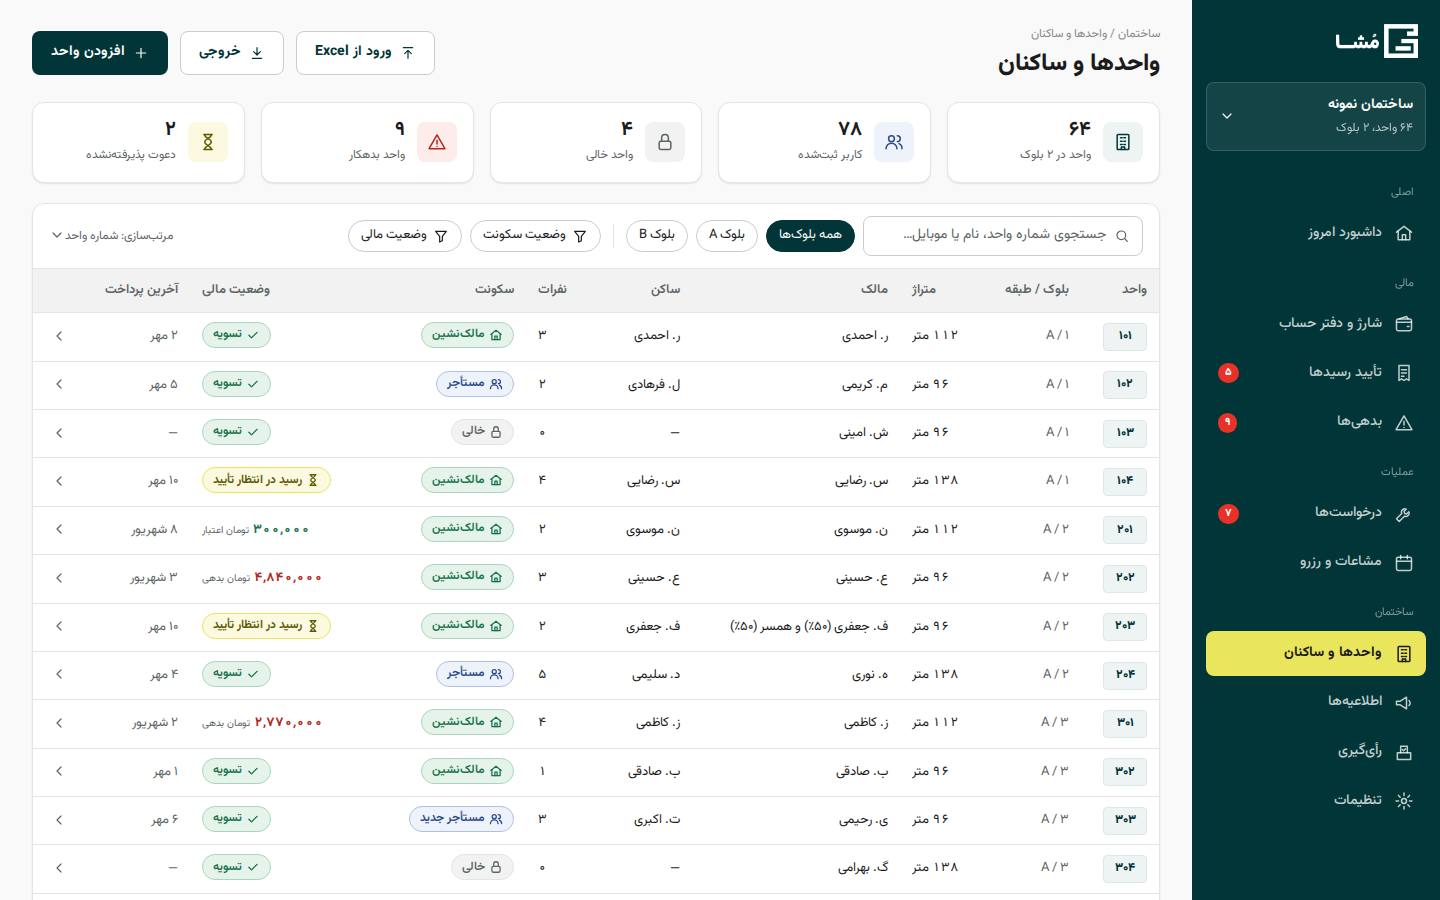This screenshot has width=1440, height=900.
Task: Open شارژ و دفتر حساب page
Action: [x=1316, y=323]
